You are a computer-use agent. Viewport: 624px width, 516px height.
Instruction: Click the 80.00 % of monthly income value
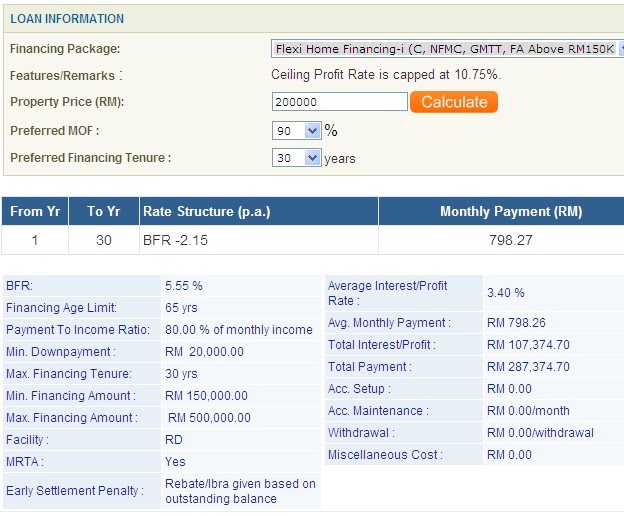tap(239, 329)
